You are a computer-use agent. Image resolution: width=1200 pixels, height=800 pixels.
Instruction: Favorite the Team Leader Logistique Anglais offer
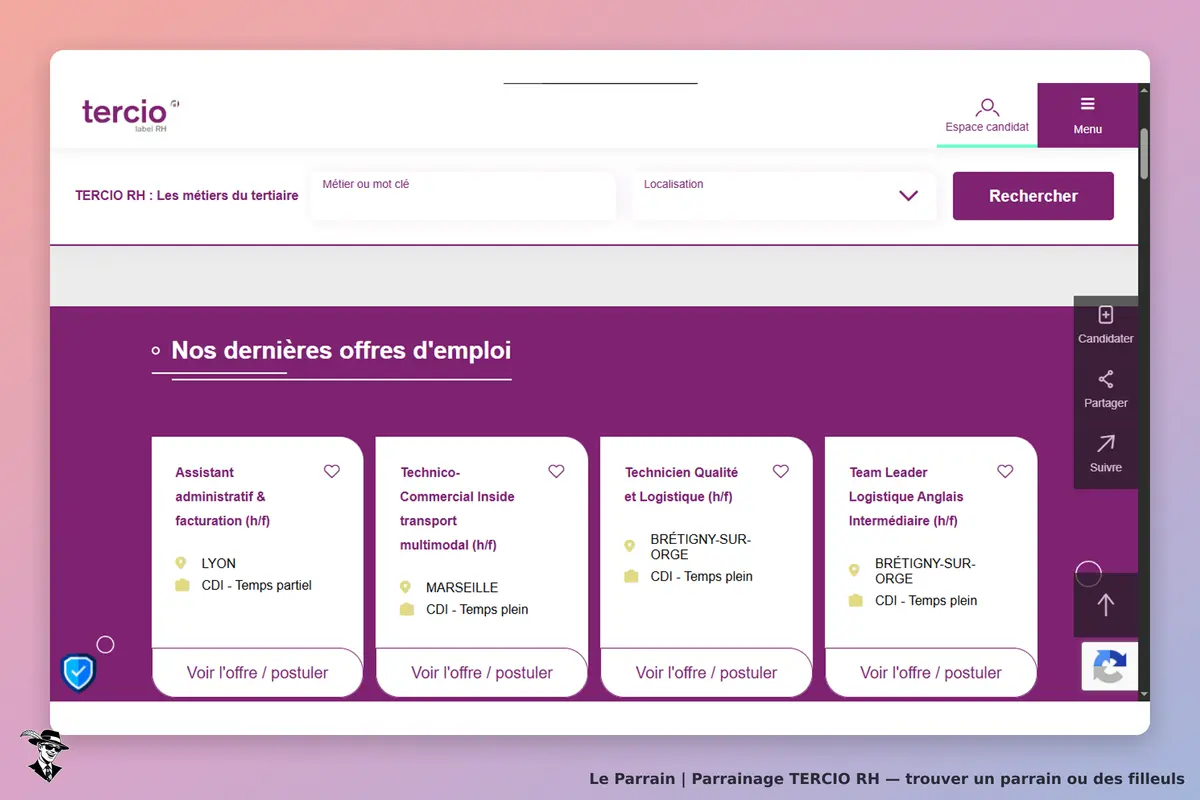[x=1005, y=472]
